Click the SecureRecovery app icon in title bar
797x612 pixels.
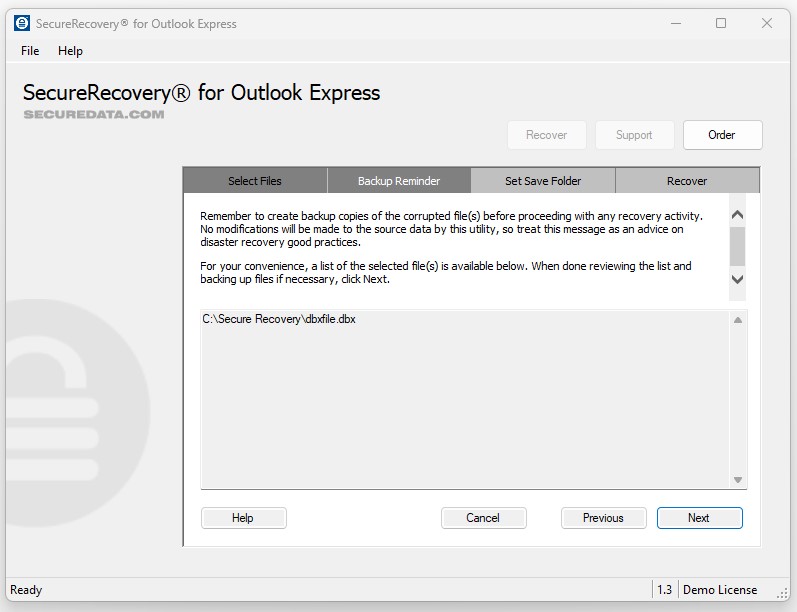tap(22, 23)
